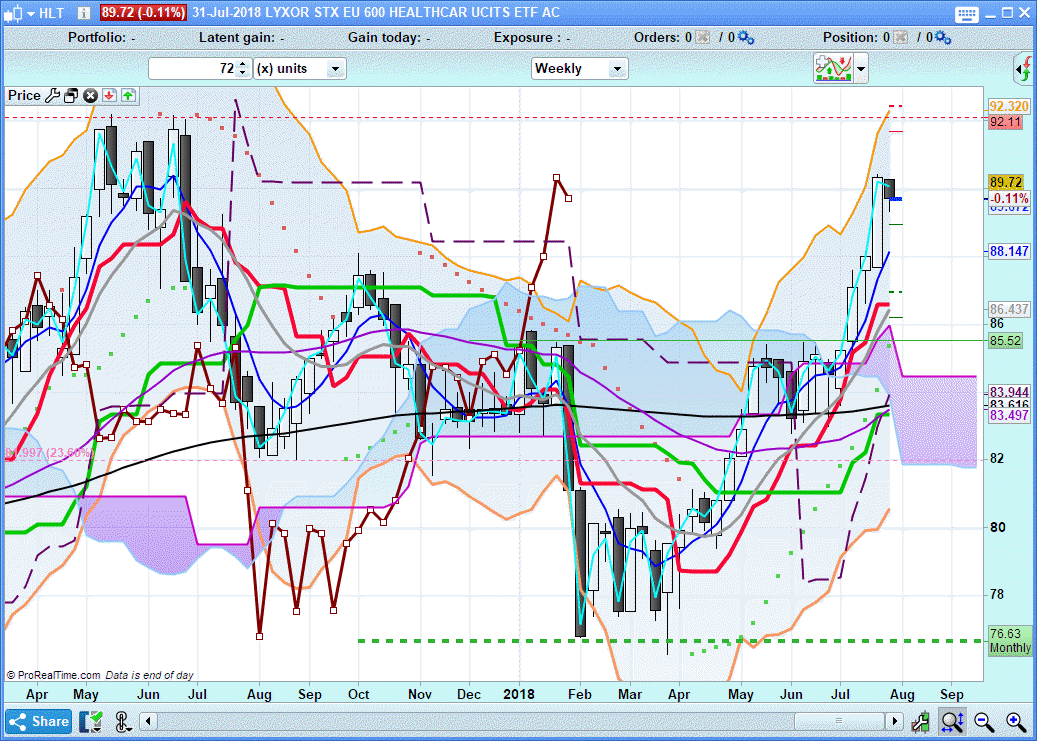
Task: Click the Aug label at right of axis
Action: pyautogui.click(x=902, y=695)
